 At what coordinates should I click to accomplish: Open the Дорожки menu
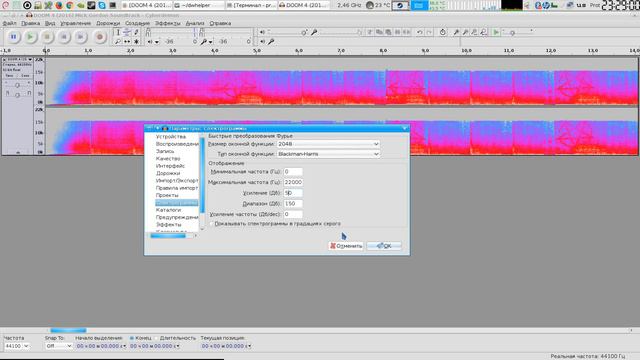[108, 23]
